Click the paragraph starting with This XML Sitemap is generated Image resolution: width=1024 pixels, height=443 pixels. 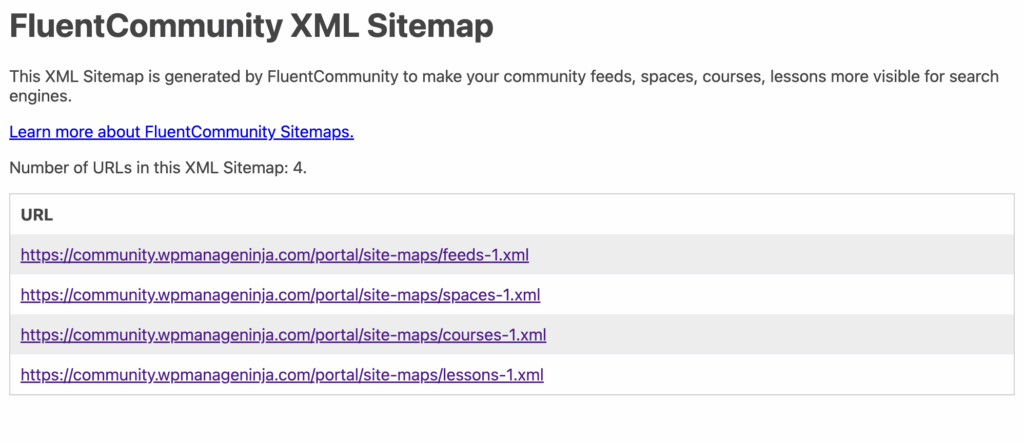coord(504,86)
